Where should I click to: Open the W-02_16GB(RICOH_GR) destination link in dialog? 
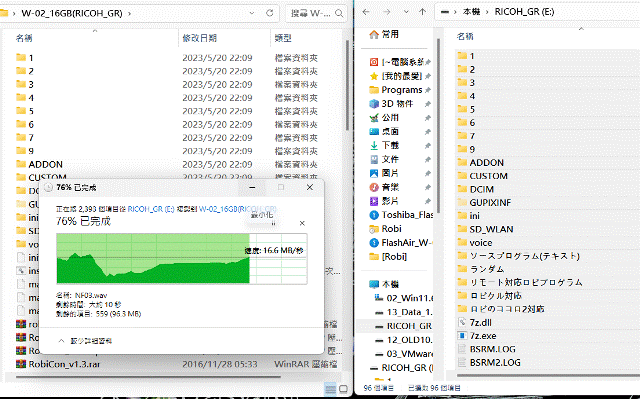click(x=238, y=209)
